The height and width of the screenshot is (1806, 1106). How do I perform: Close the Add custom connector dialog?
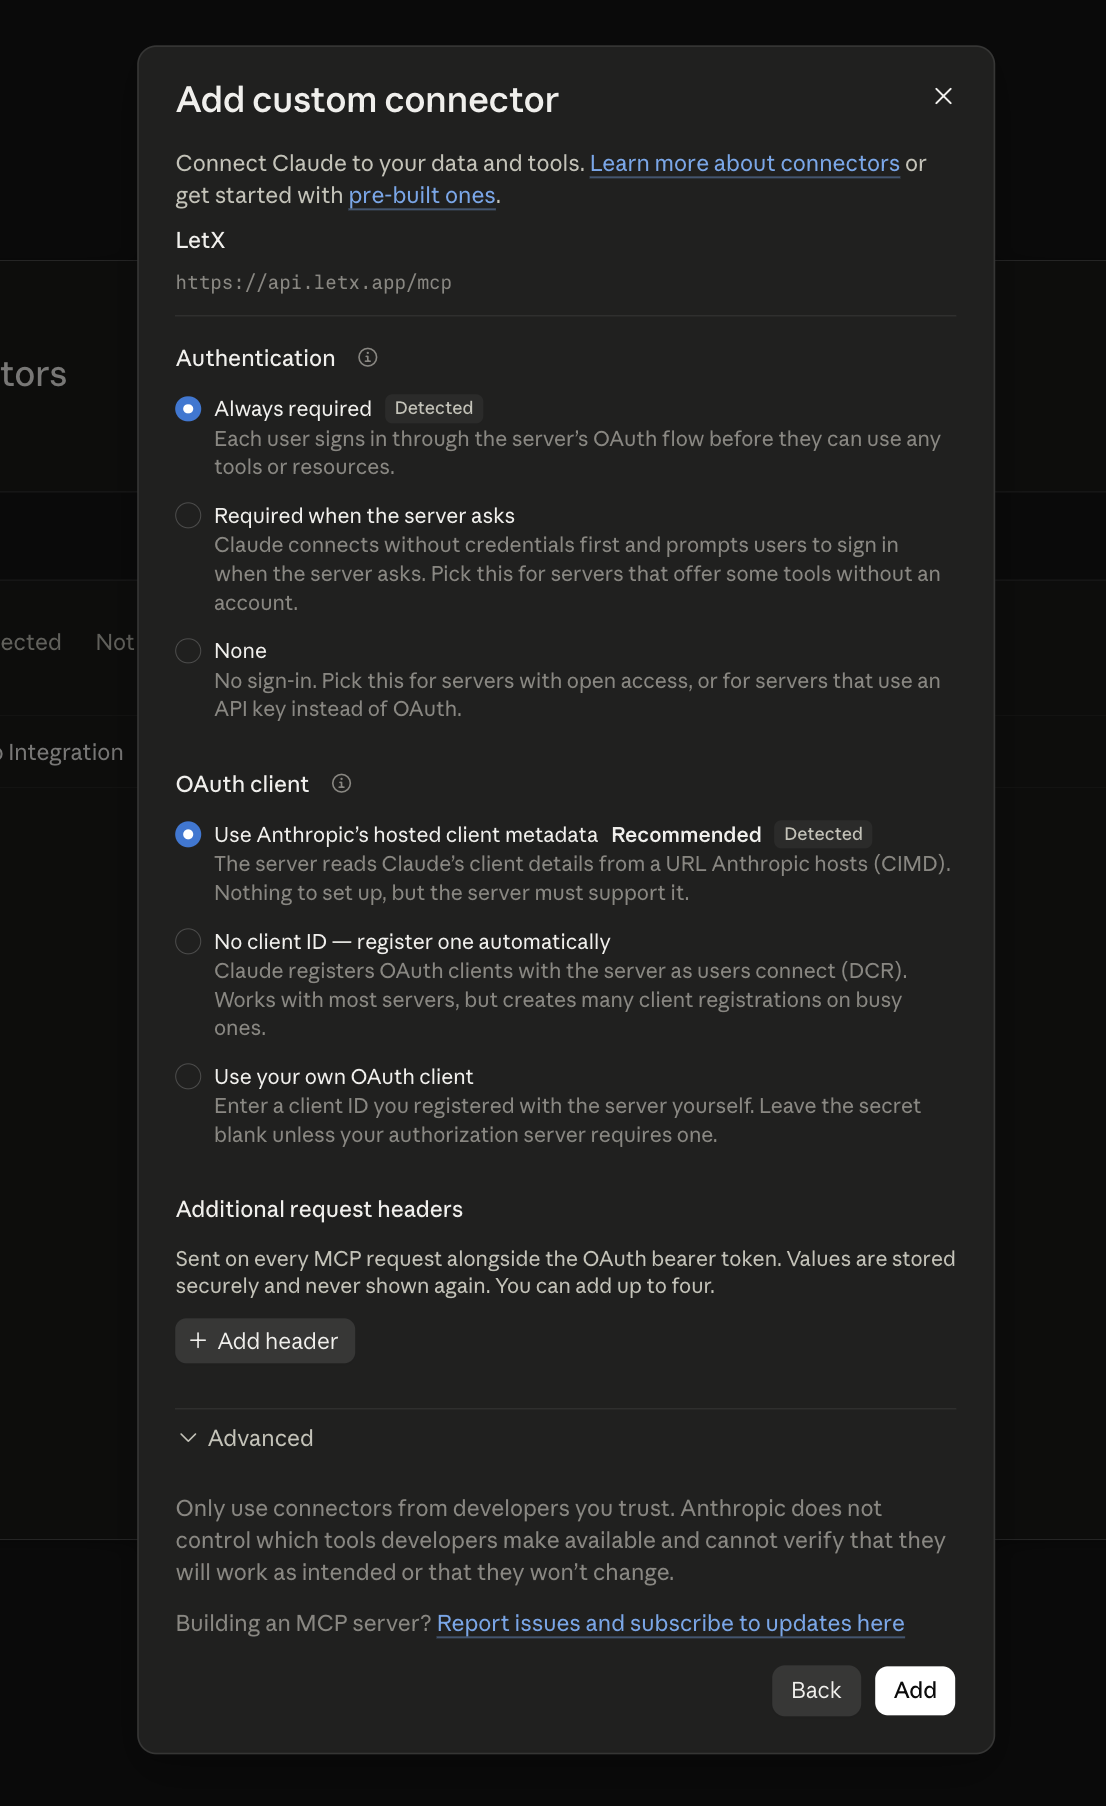[943, 96]
